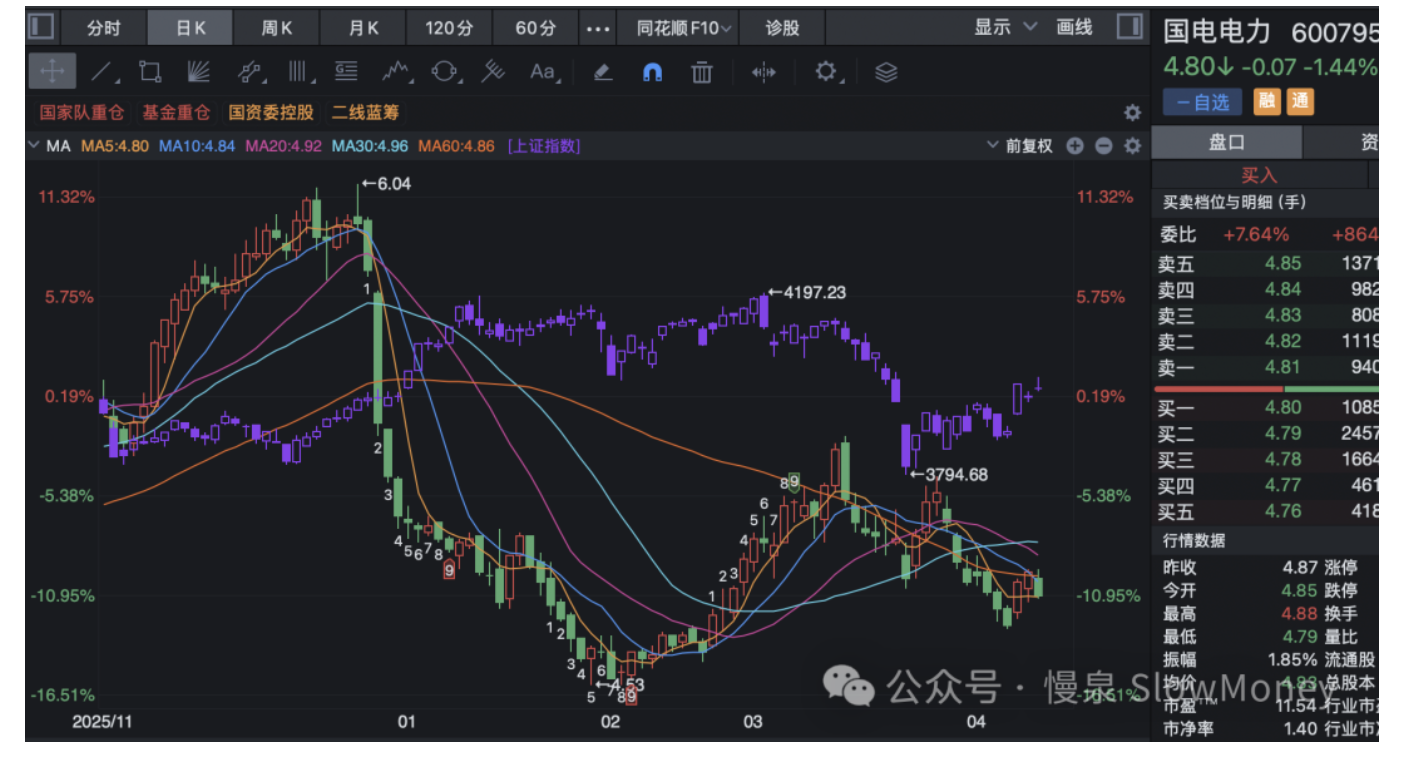The image size is (1416, 778).
Task: Select the circle/ellipse drawing tool
Action: tap(445, 72)
